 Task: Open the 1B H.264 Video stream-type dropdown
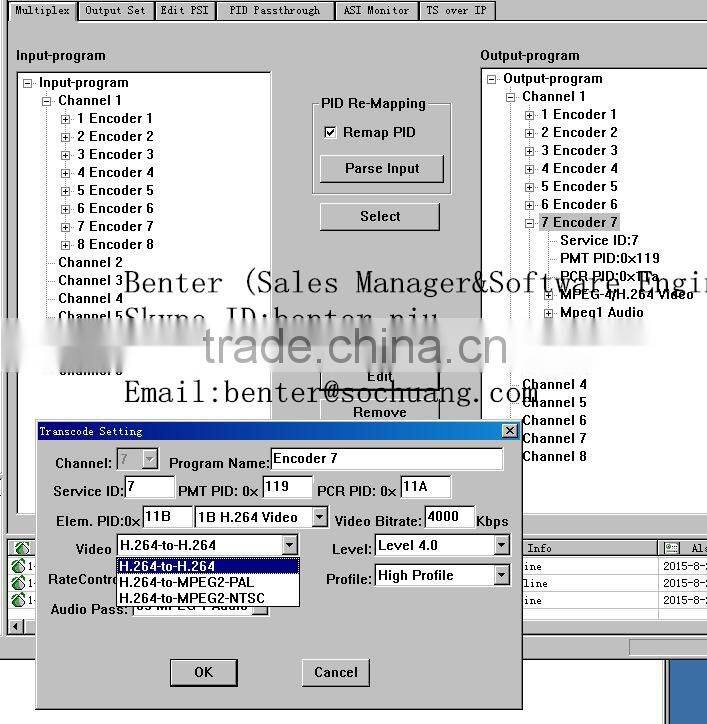320,517
